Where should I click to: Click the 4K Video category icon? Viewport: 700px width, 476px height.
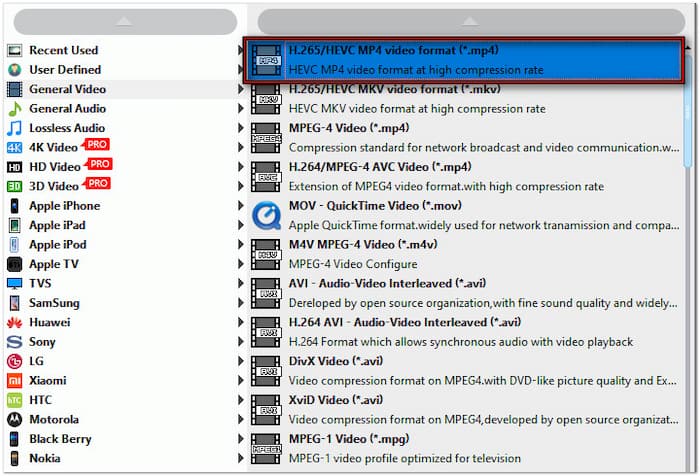click(14, 147)
